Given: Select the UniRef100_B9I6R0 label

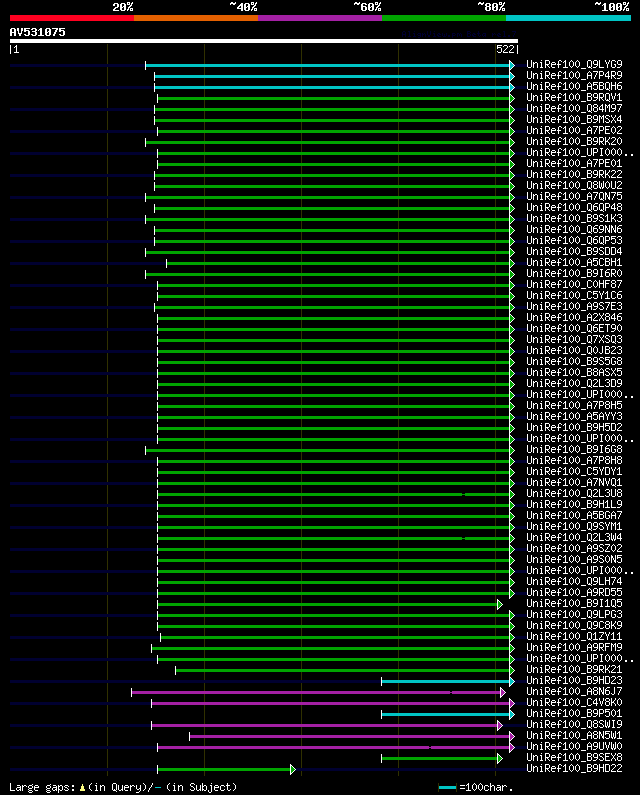Looking at the screenshot, I should 574,273.
